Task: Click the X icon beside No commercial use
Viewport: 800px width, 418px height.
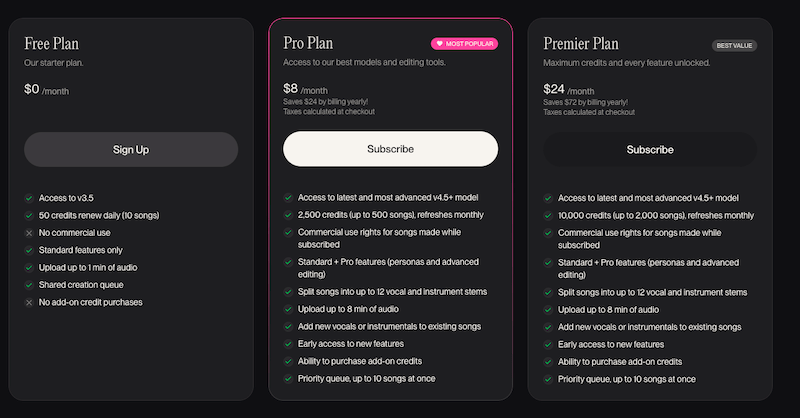Action: [29, 232]
